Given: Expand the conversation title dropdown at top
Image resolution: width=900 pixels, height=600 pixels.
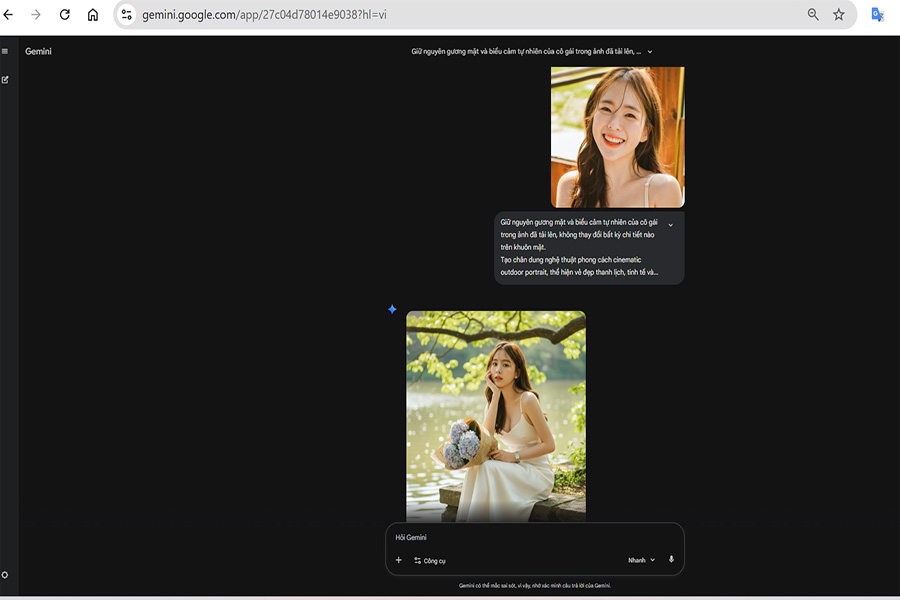Looking at the screenshot, I should (650, 51).
